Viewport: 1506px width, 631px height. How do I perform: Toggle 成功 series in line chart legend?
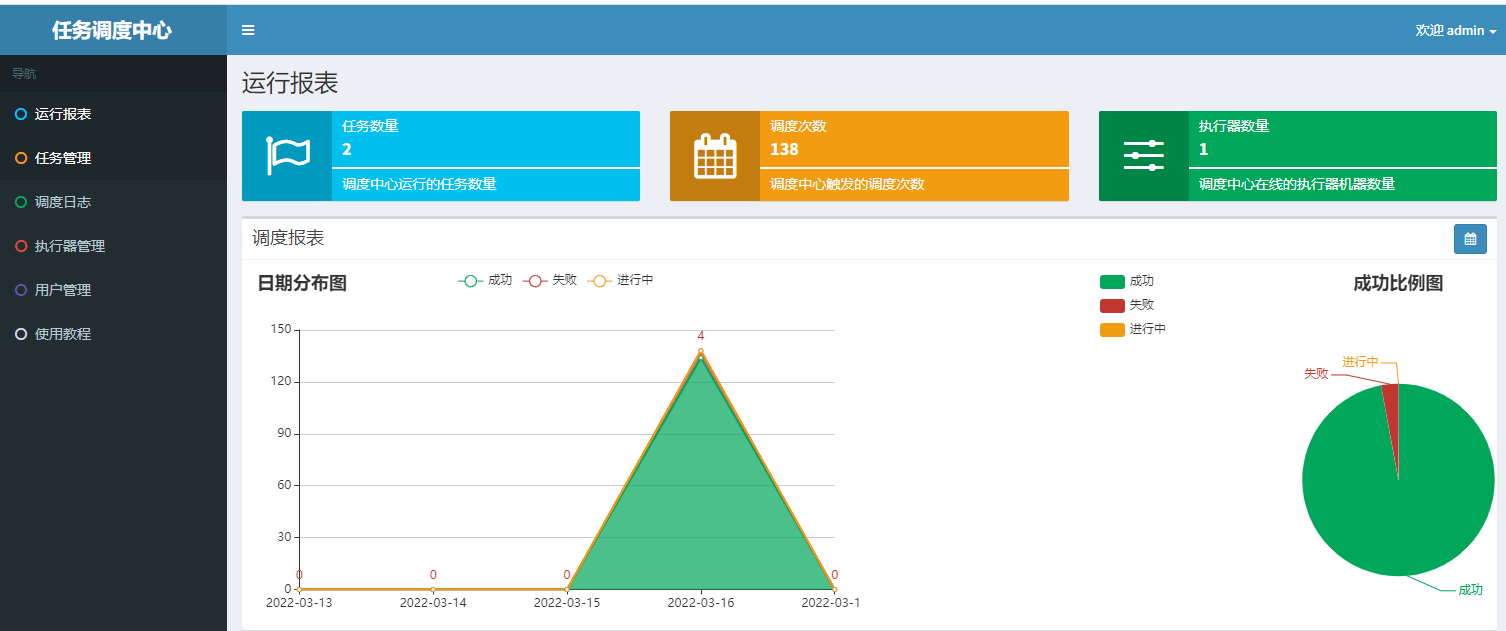[x=485, y=280]
